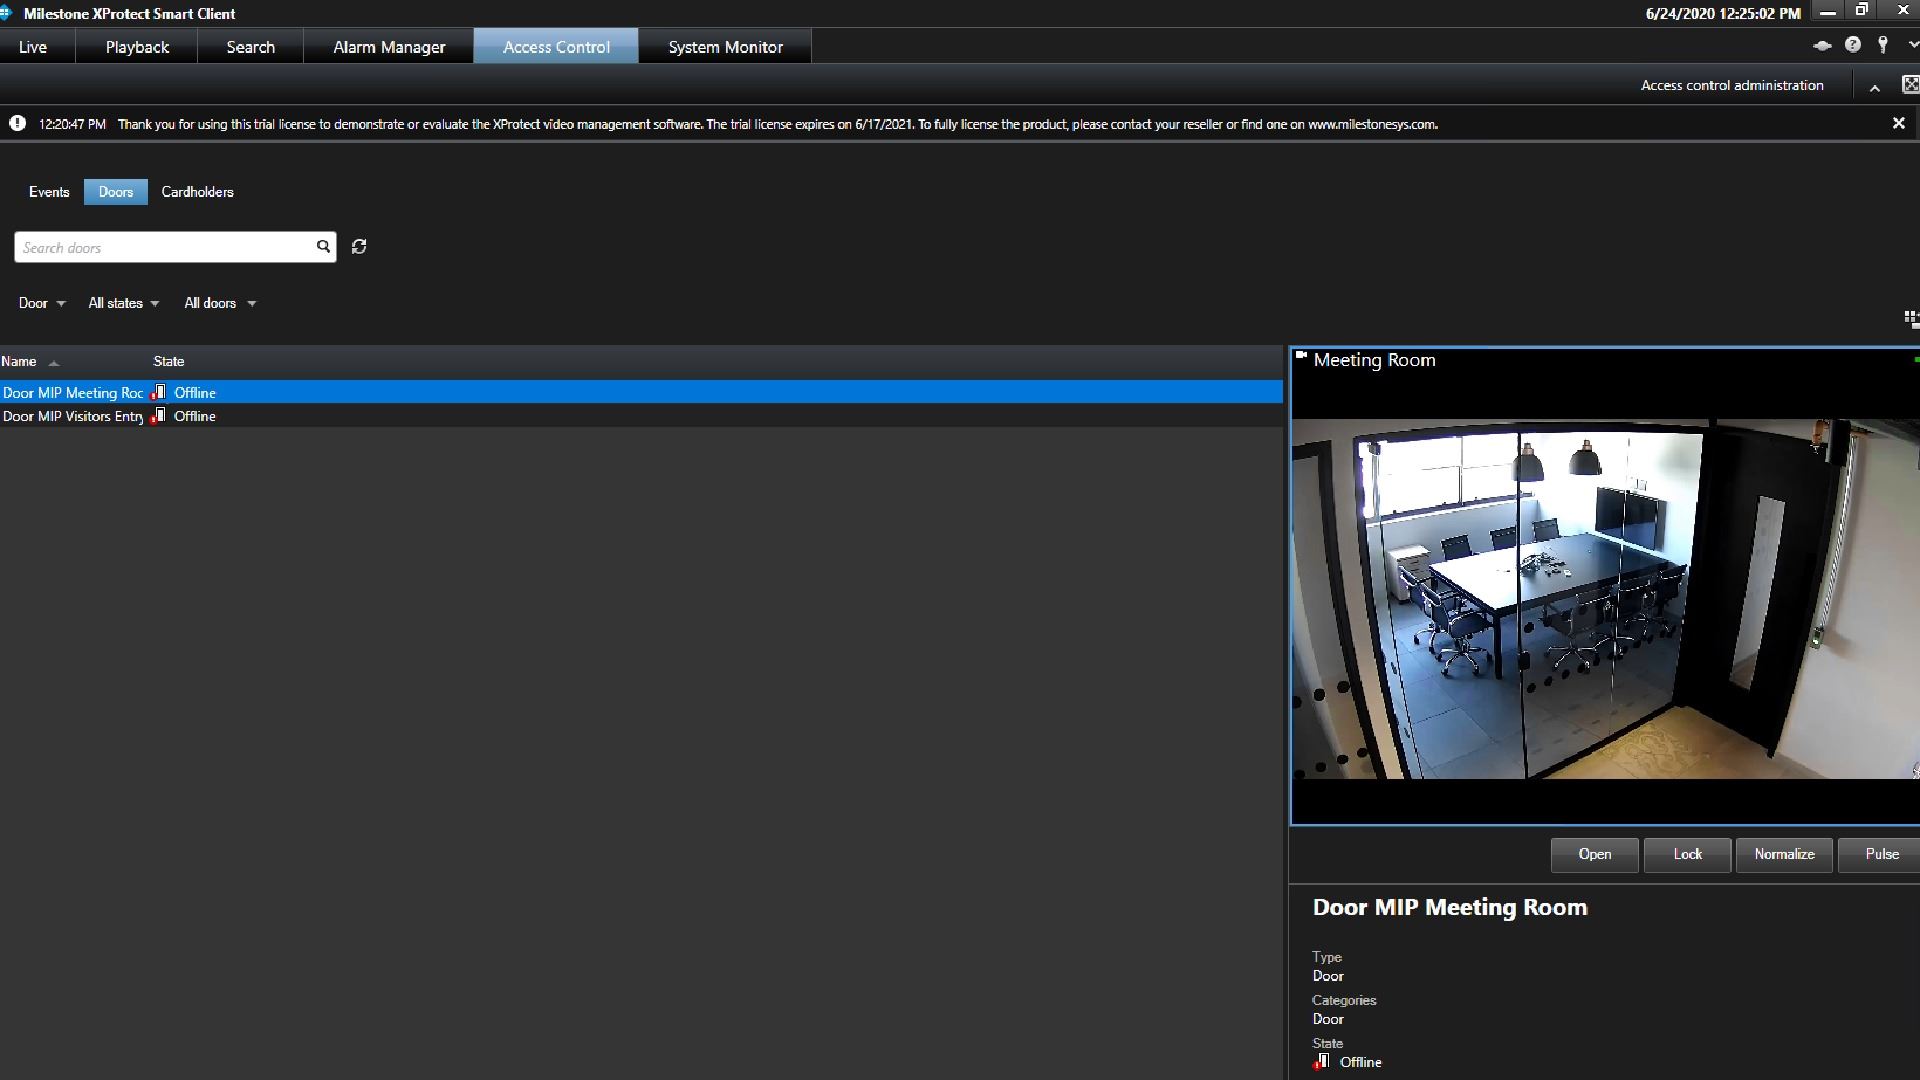Click Access control administration link
This screenshot has height=1080, width=1920.
(1732, 86)
